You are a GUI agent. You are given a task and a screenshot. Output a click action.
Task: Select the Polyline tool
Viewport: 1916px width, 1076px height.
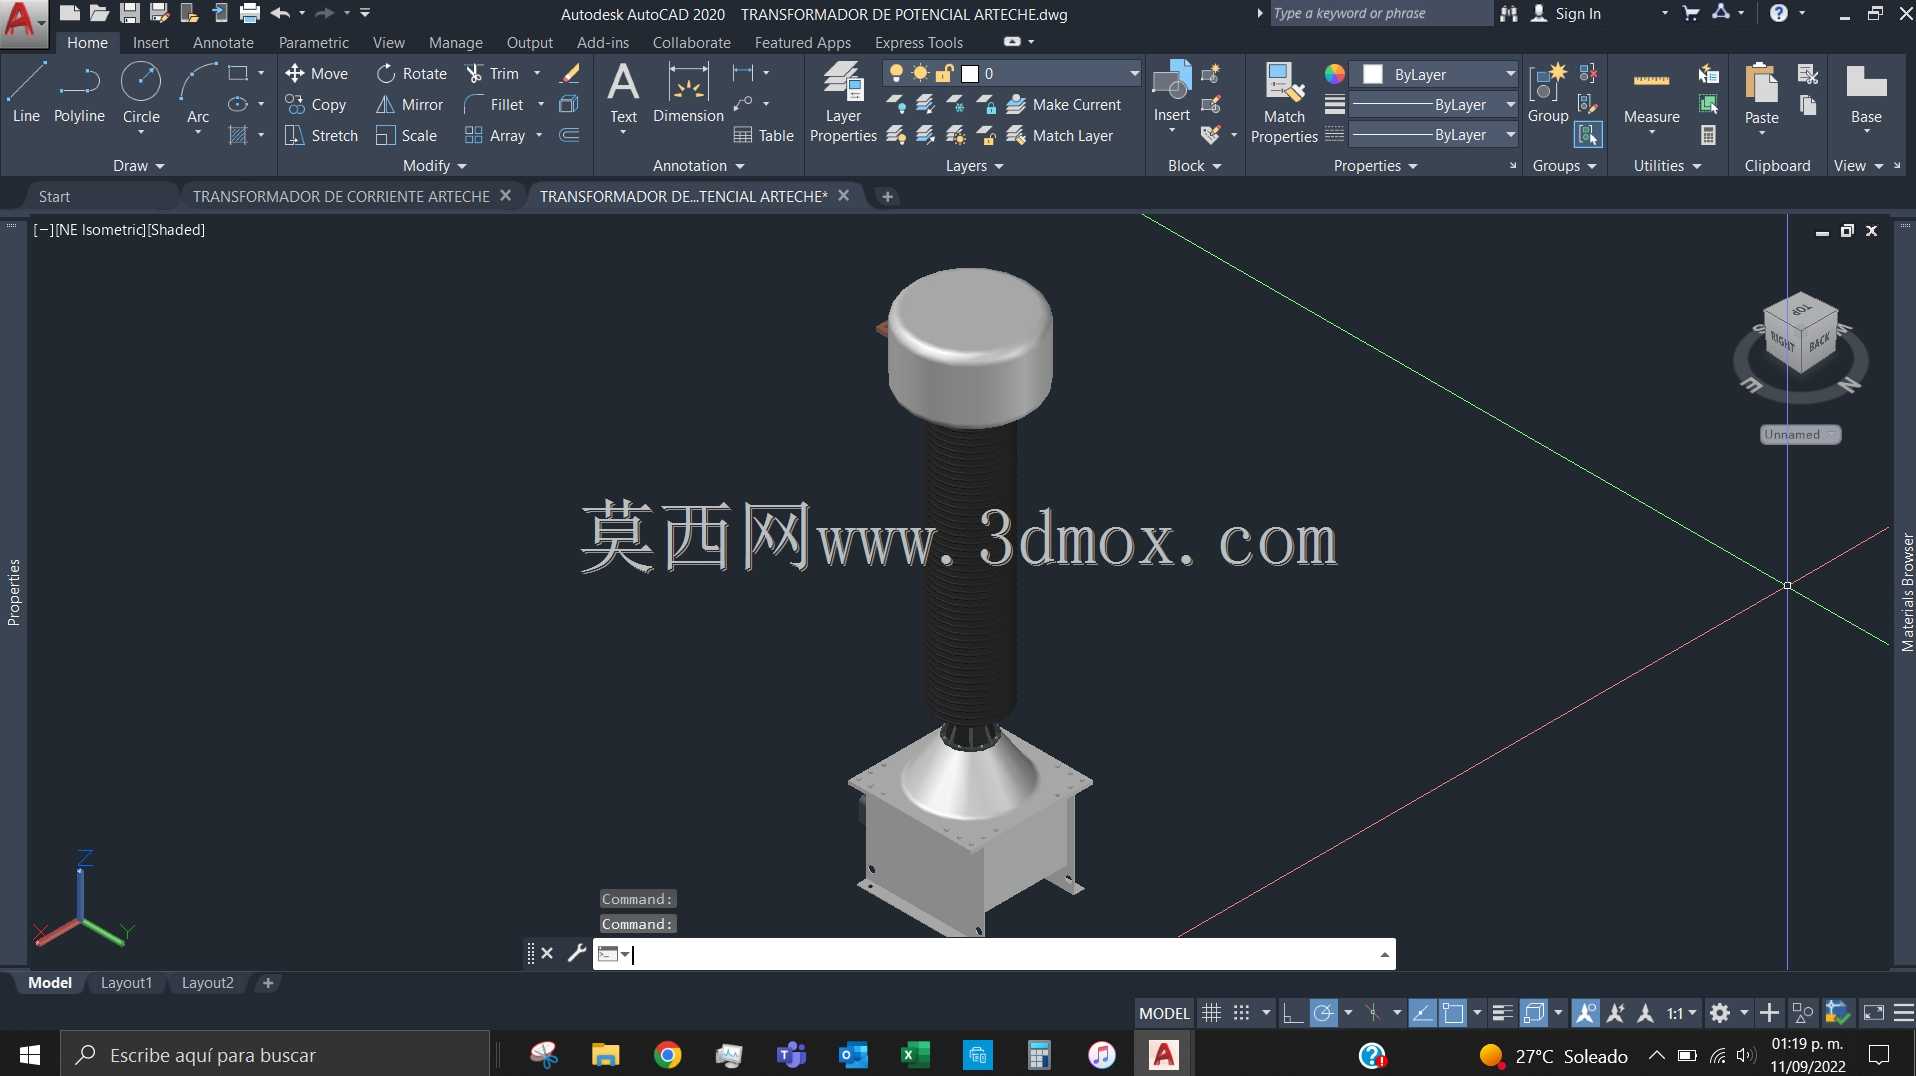[79, 92]
